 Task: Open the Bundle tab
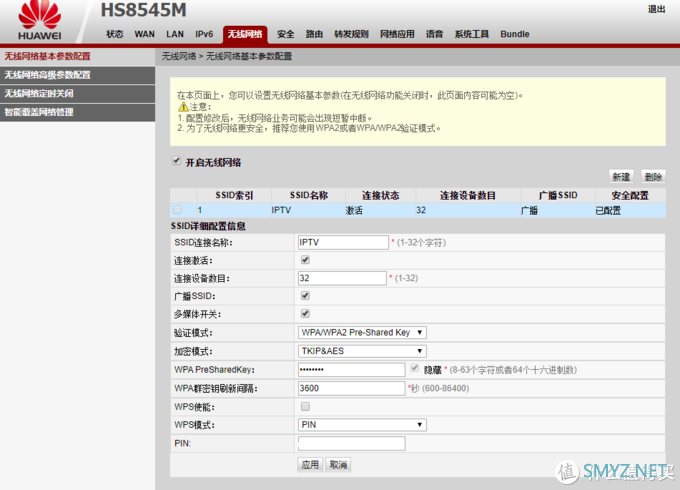click(x=515, y=34)
